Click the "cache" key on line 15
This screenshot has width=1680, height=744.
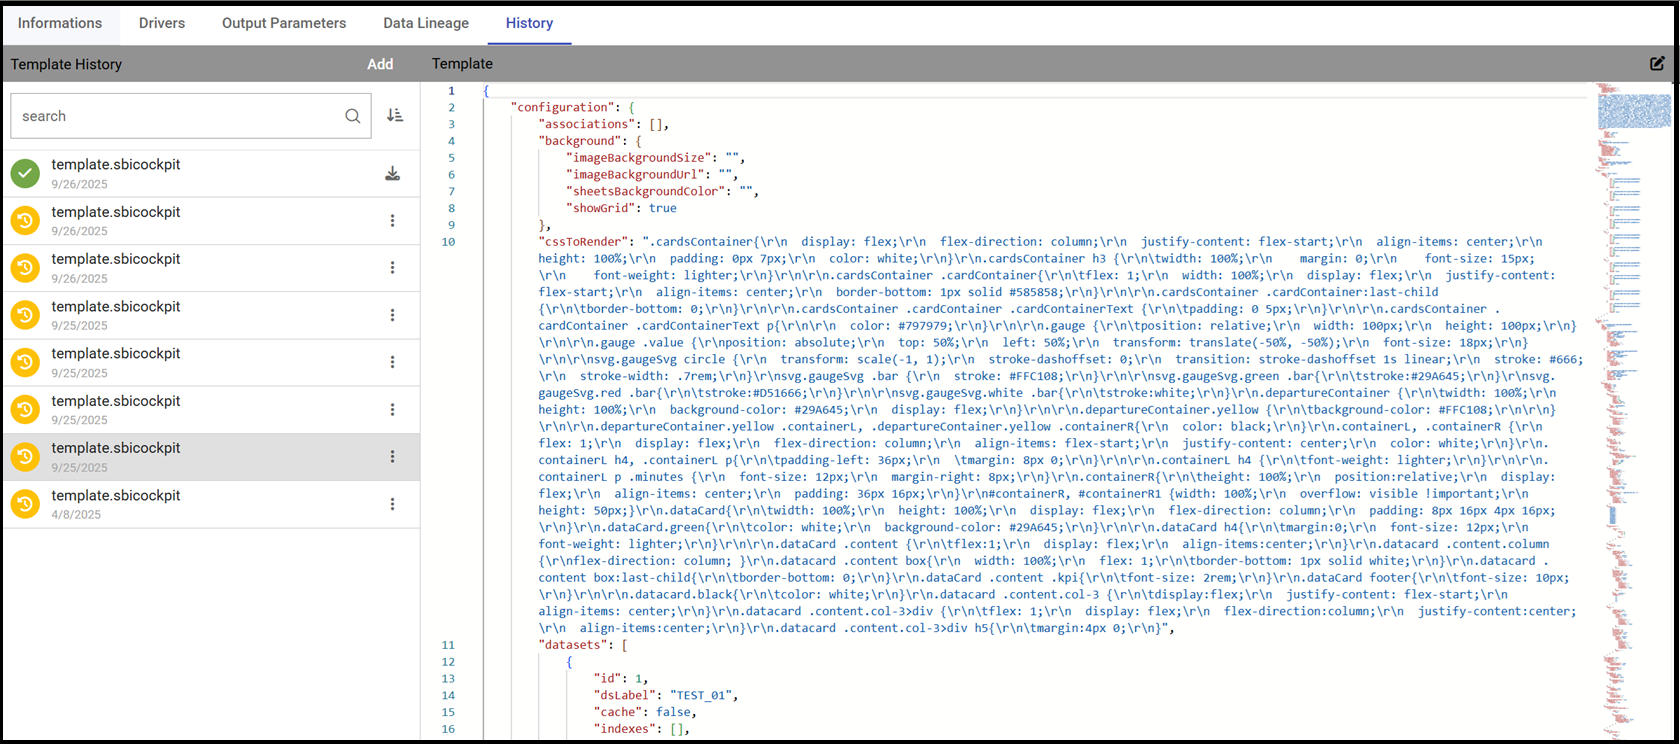point(618,712)
